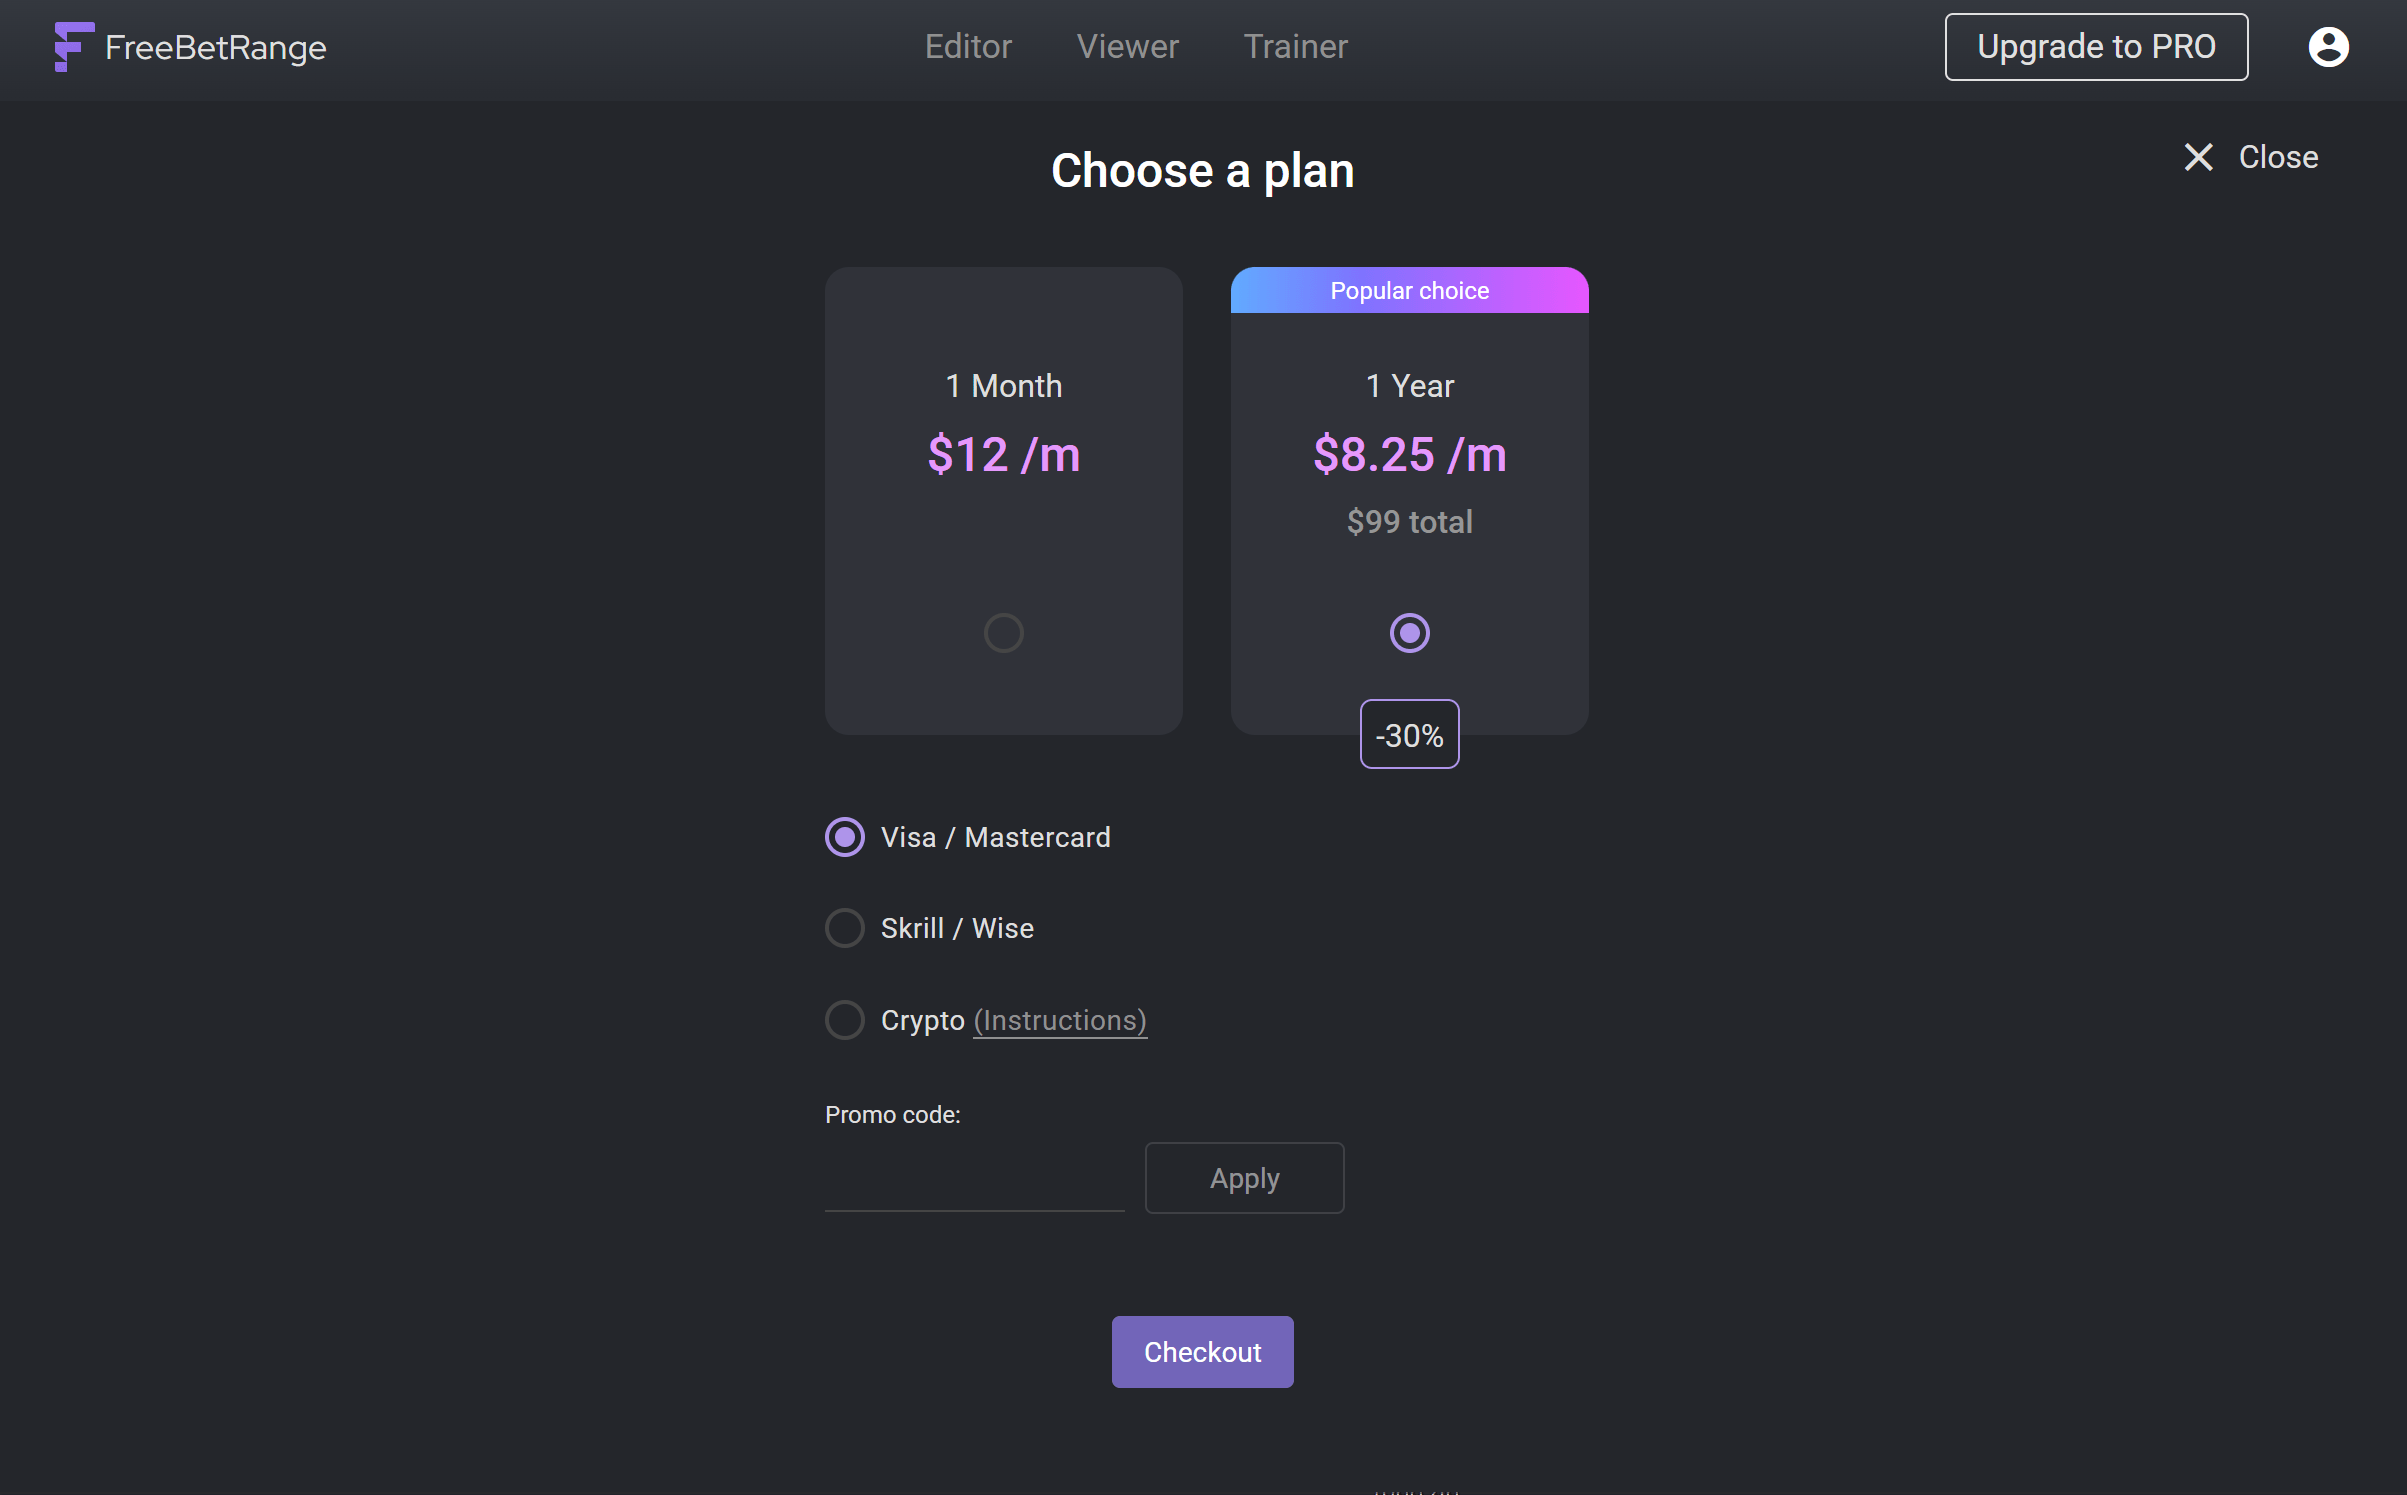Click the Popular choice banner
The height and width of the screenshot is (1495, 2407).
point(1409,291)
